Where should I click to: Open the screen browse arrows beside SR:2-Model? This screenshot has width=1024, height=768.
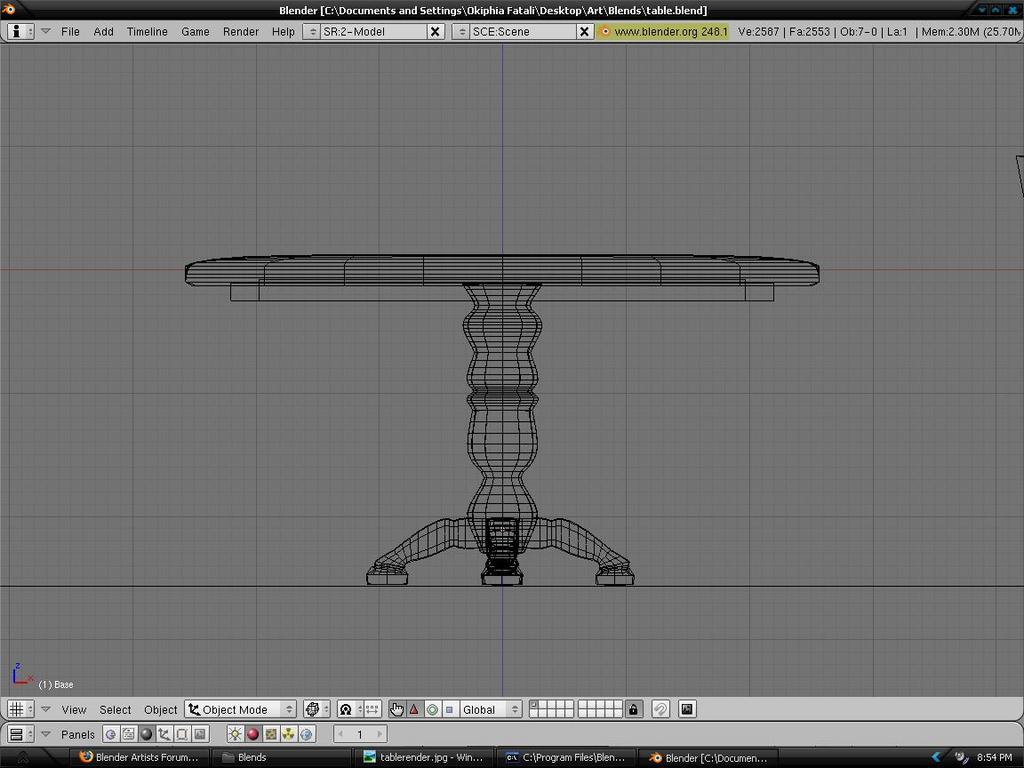coord(312,31)
